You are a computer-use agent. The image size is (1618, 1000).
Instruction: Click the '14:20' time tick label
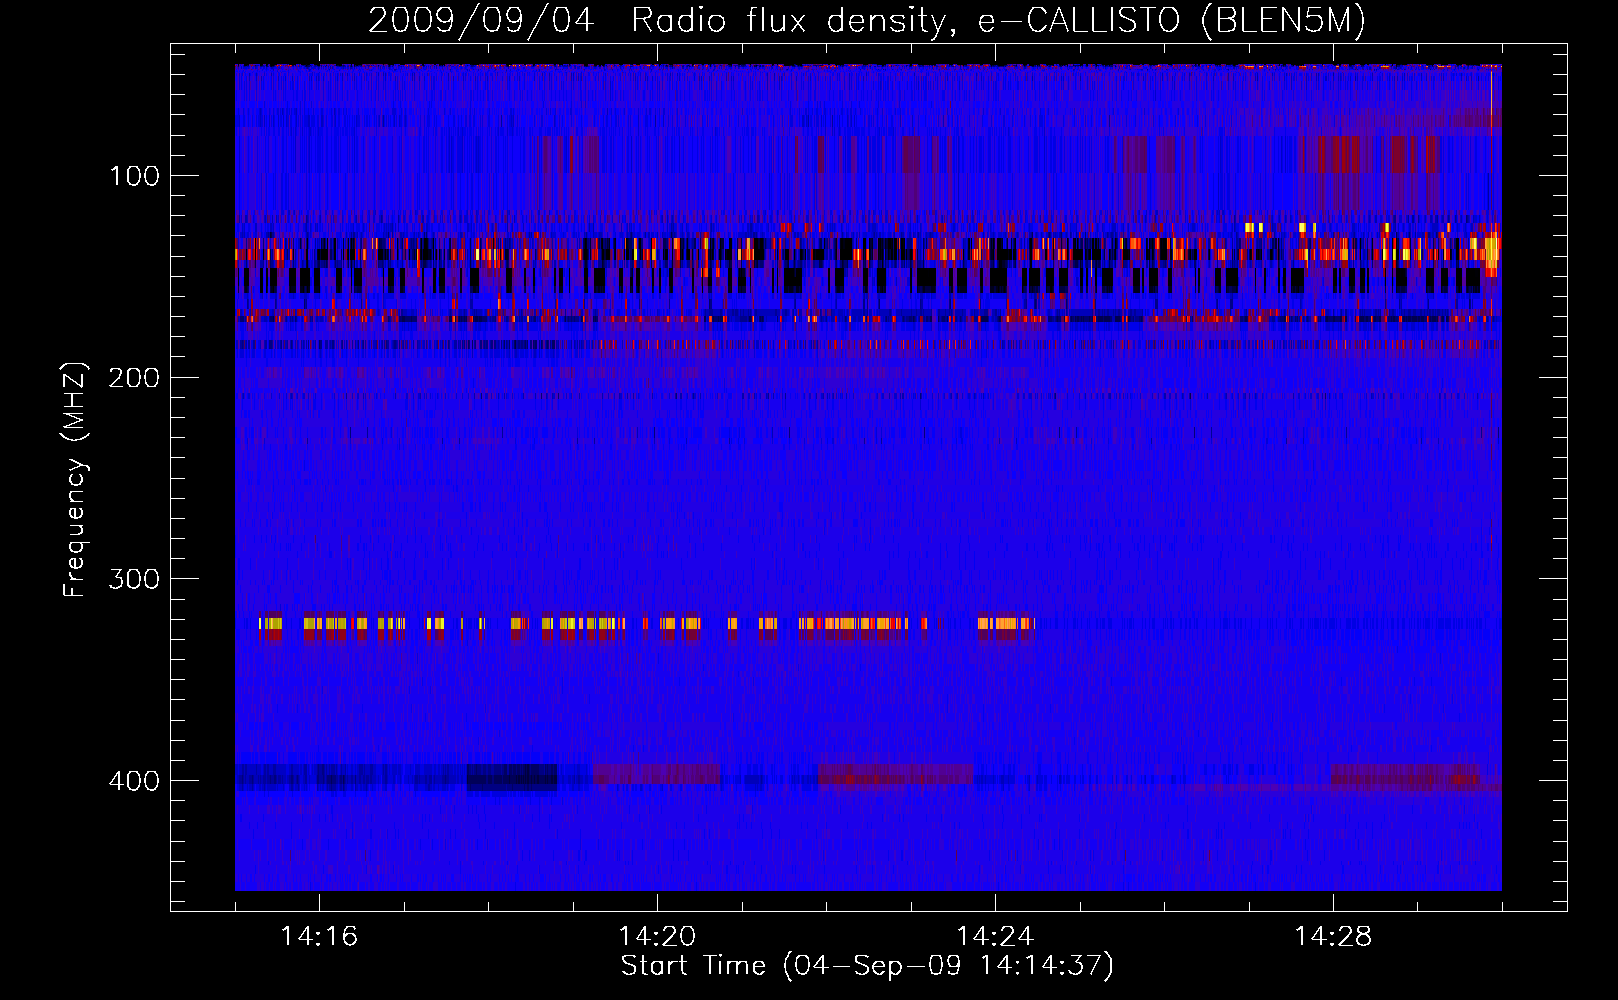657,936
